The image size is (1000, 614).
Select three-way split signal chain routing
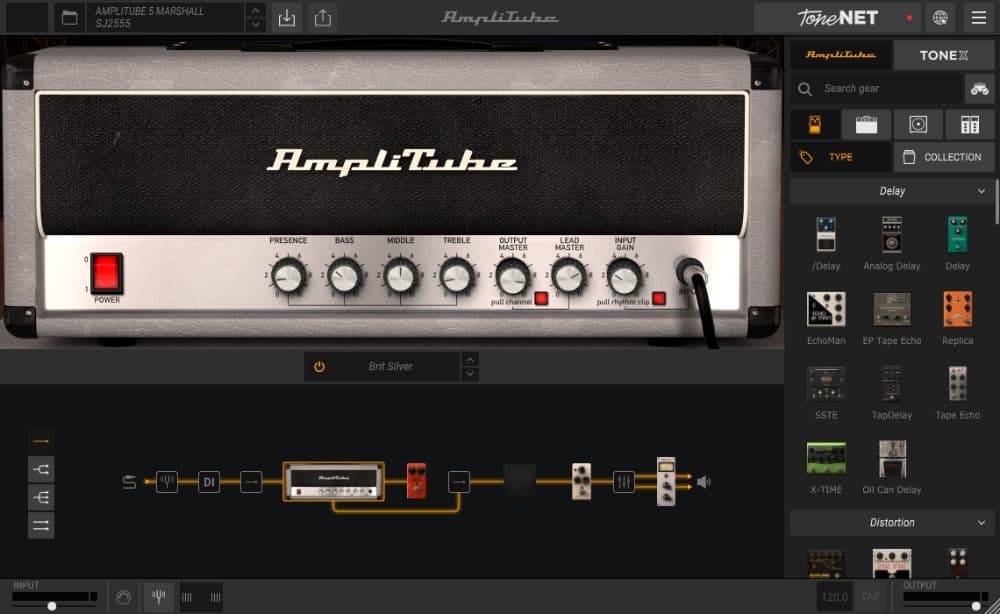[41, 497]
